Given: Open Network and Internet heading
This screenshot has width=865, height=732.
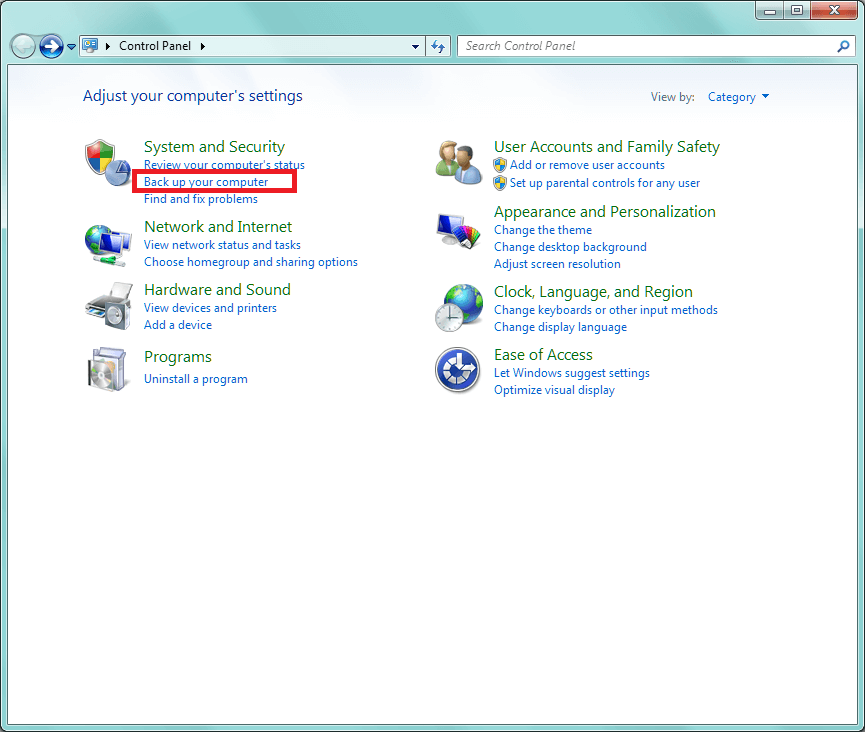Looking at the screenshot, I should pos(218,227).
